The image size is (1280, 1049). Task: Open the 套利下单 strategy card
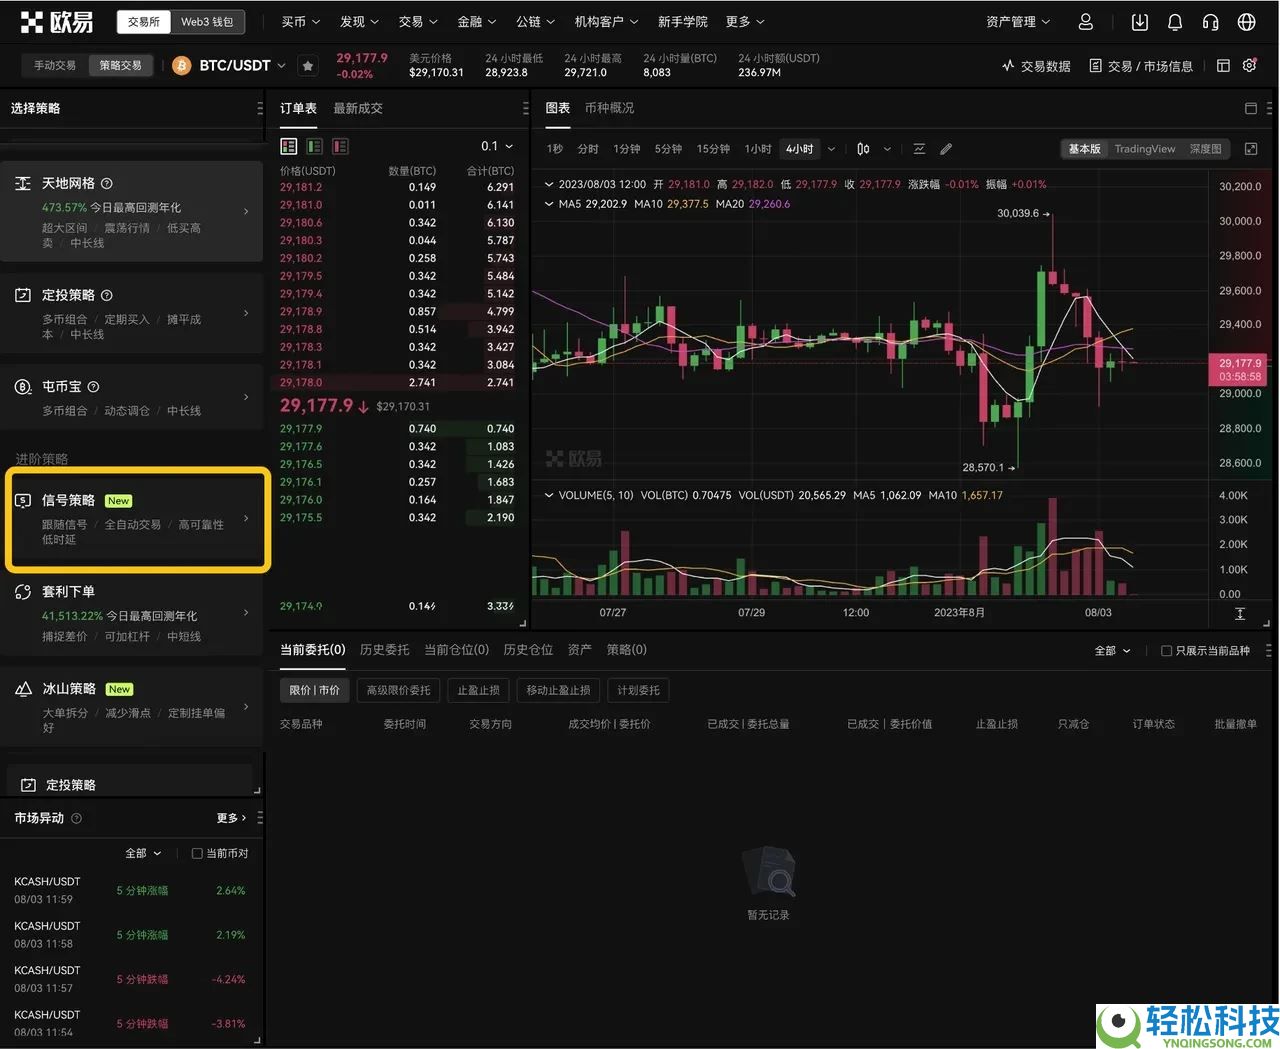(x=132, y=614)
